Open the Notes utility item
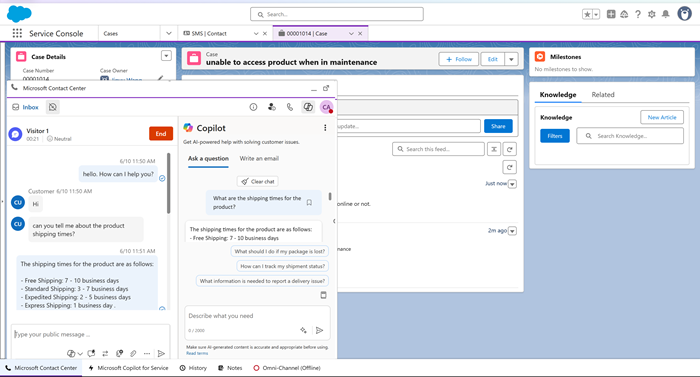700x377 pixels. click(230, 368)
